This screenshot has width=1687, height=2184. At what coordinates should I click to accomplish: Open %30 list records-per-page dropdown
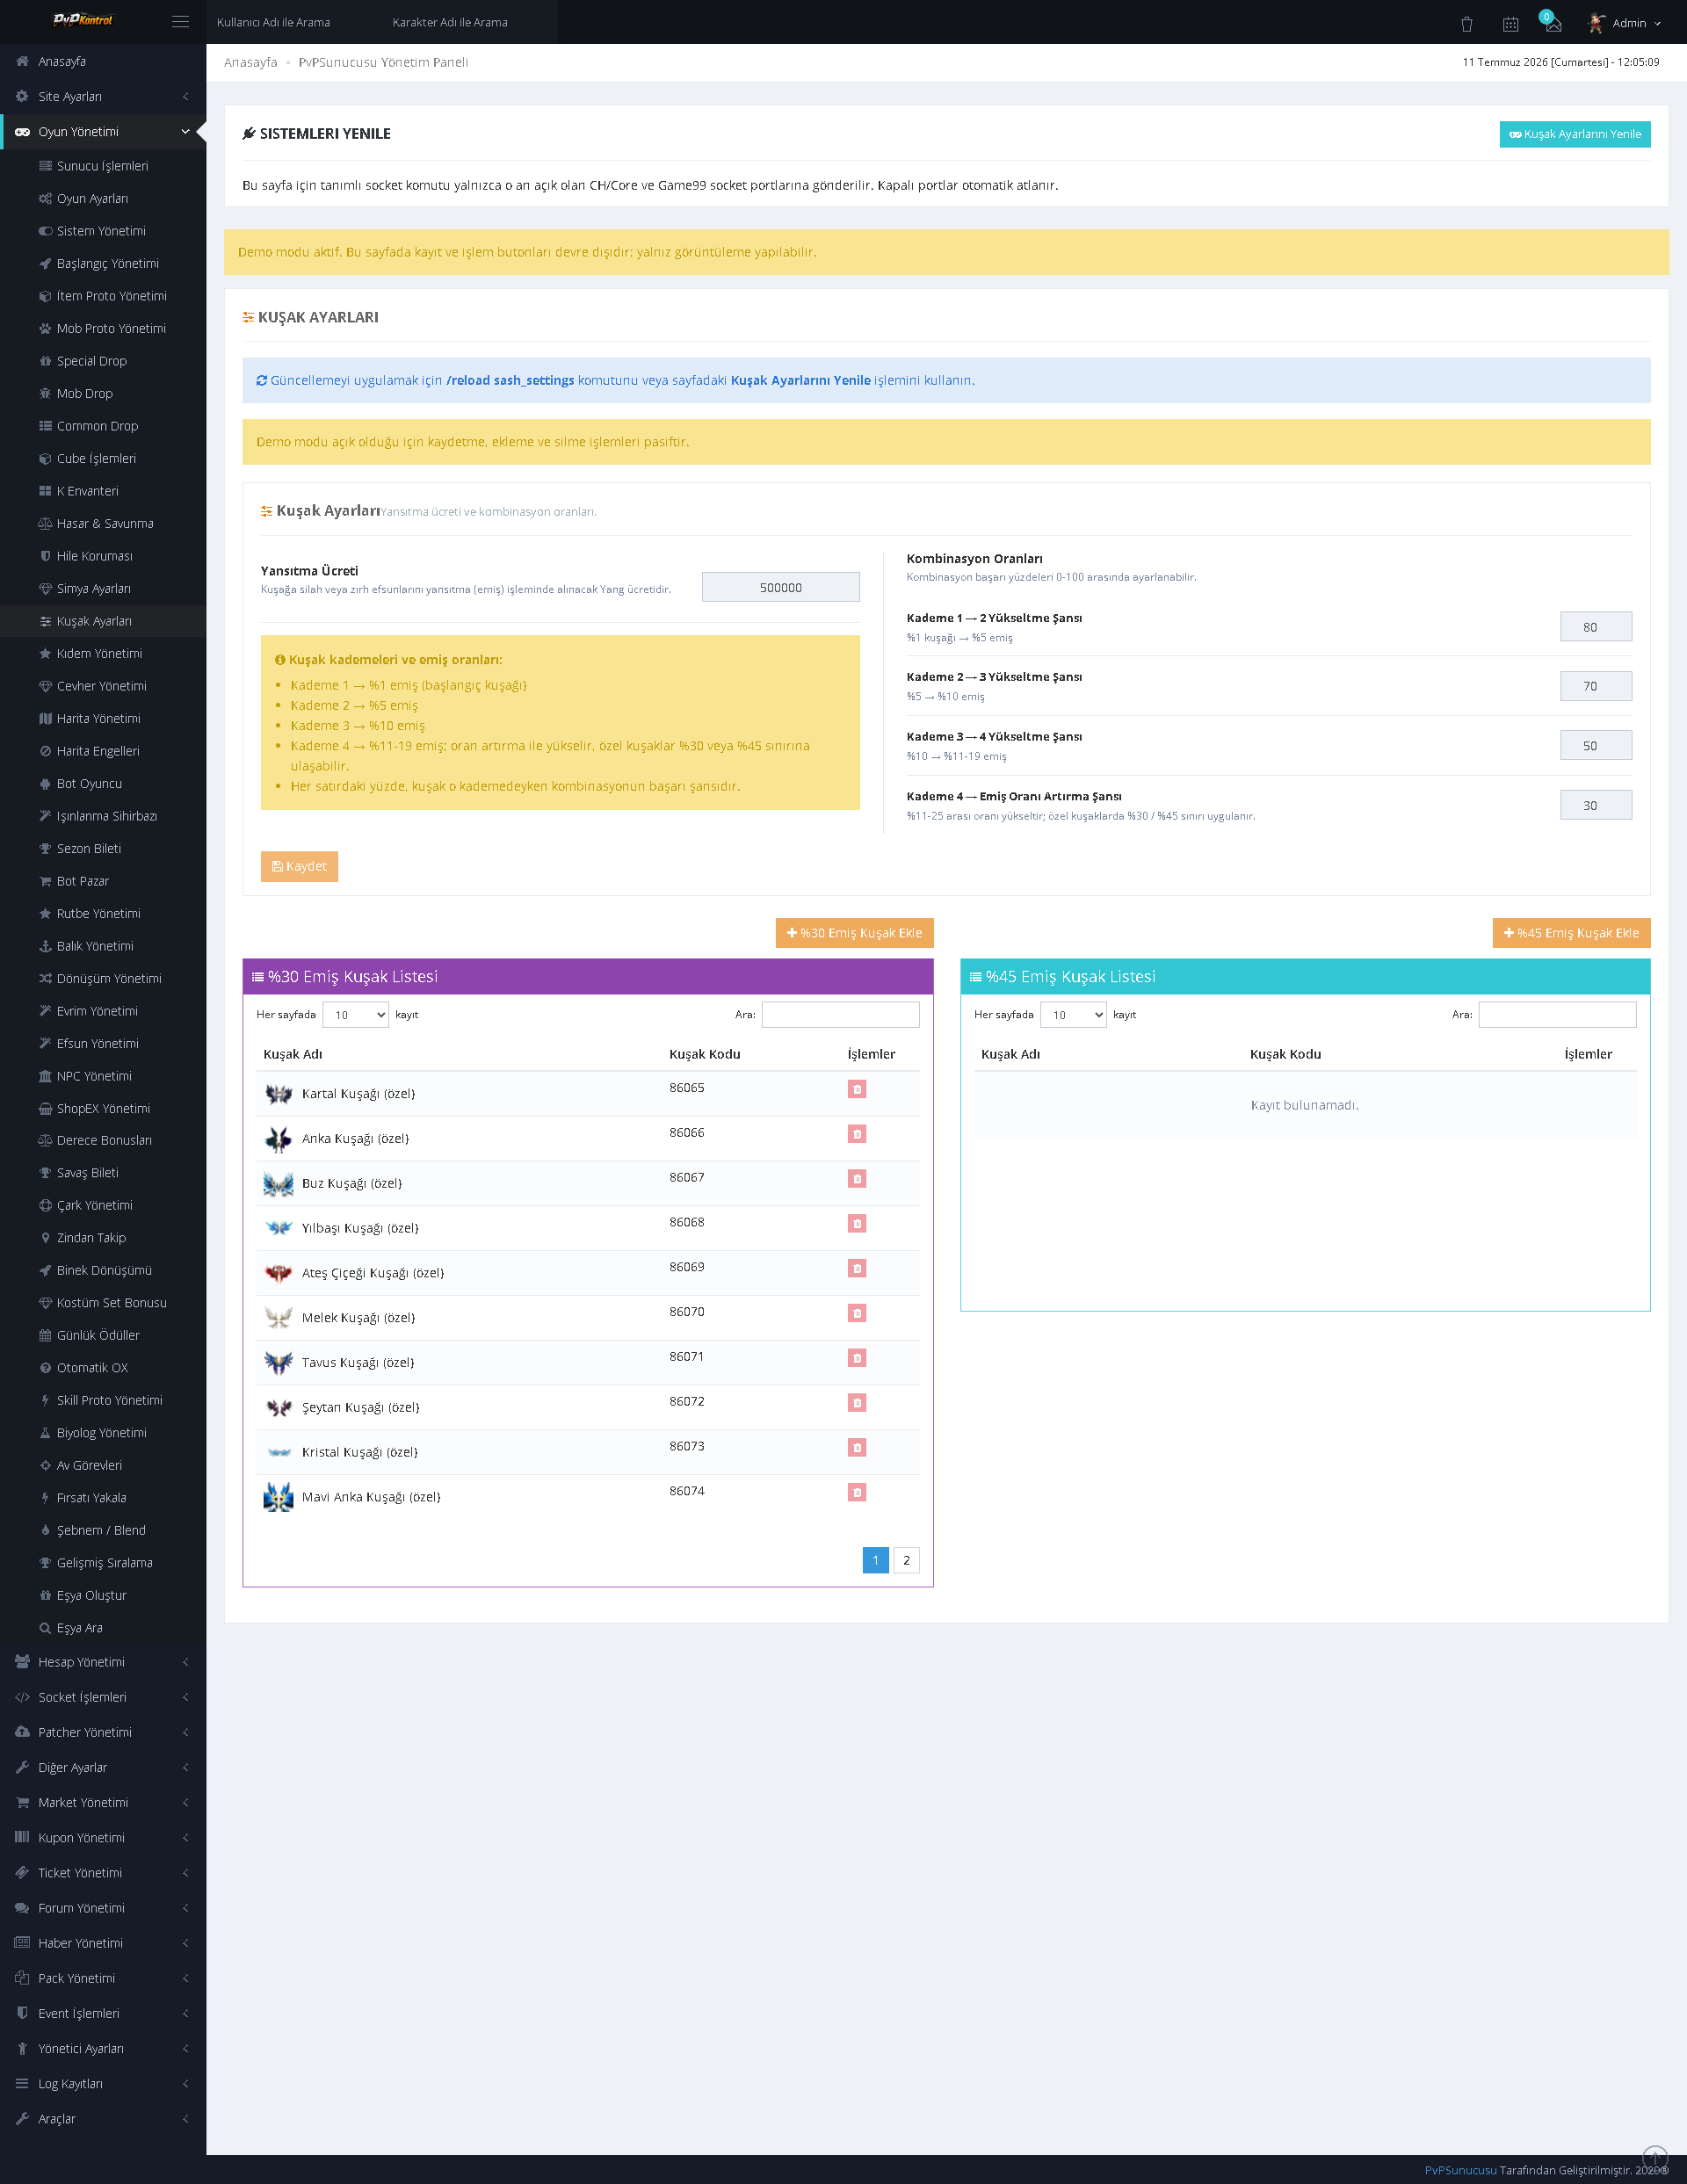coord(356,1015)
